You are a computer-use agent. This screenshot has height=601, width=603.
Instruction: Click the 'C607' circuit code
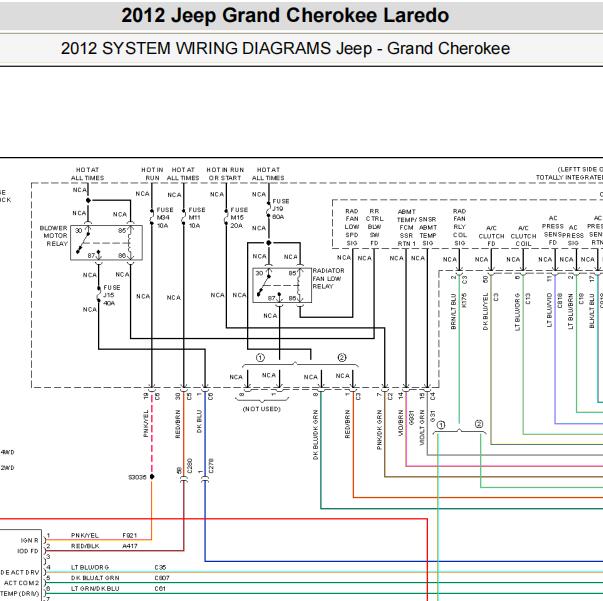(x=162, y=578)
